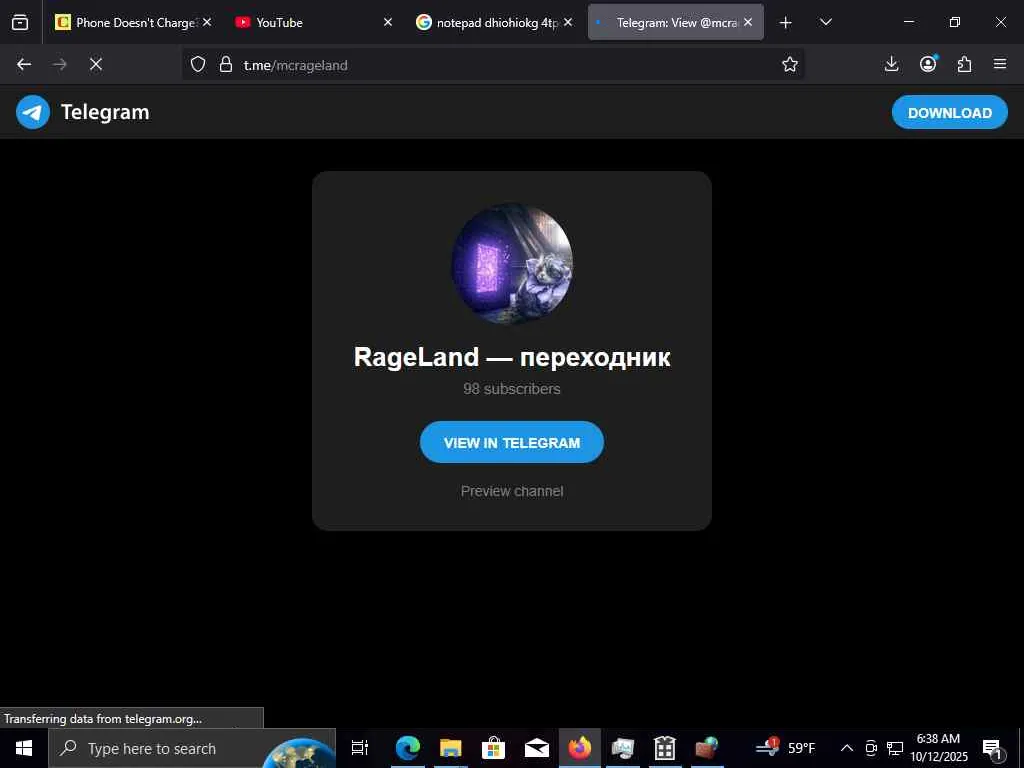Click the RageLand channel avatar image
The height and width of the screenshot is (768, 1024).
click(x=512, y=264)
